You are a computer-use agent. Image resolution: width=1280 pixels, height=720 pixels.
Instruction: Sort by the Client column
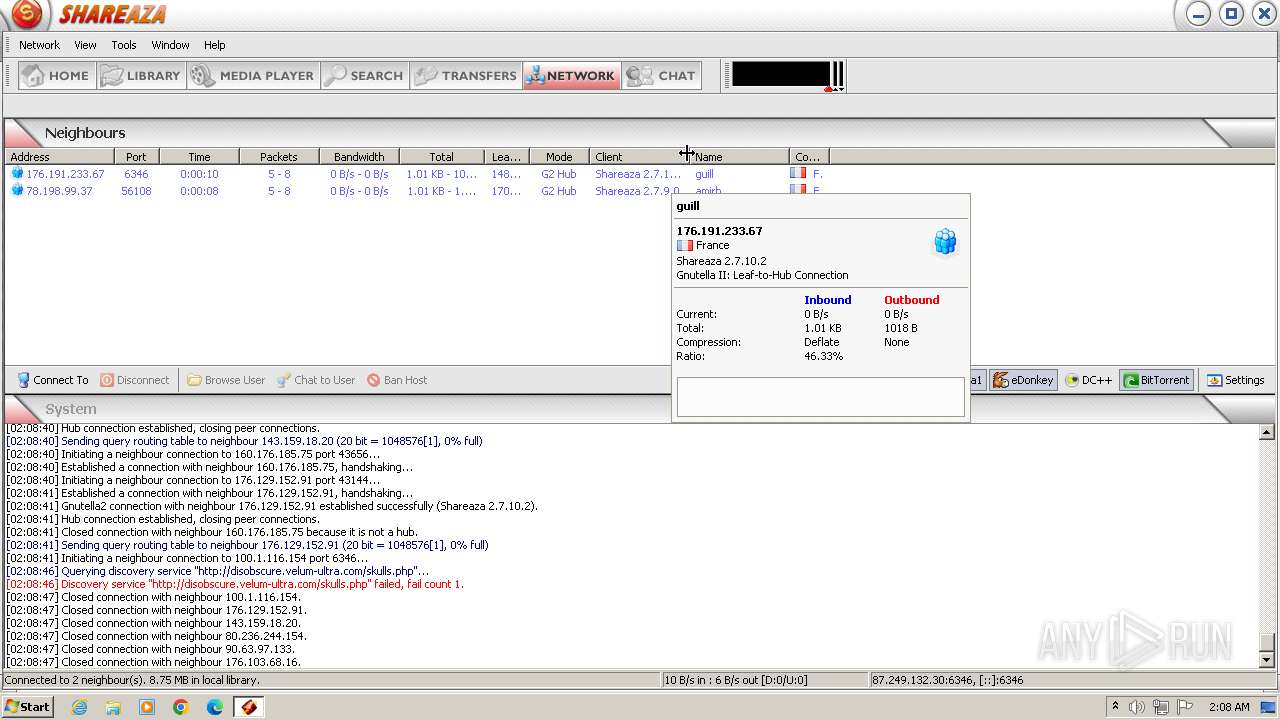[639, 157]
